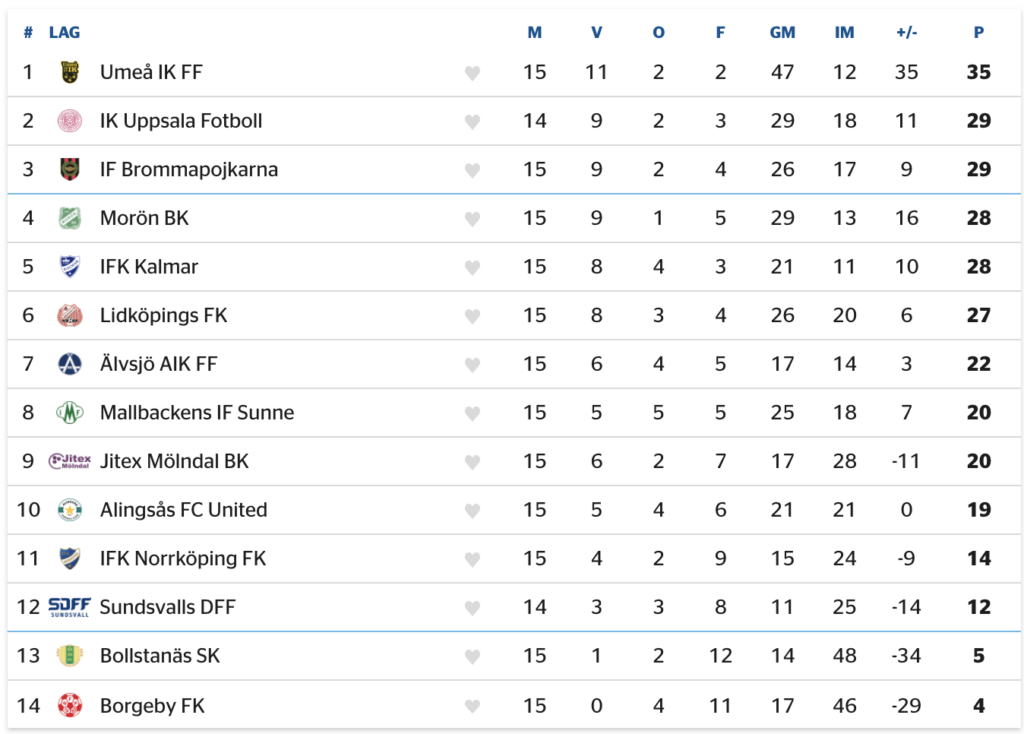Favorite Umeå IK FF with heart

pyautogui.click(x=472, y=73)
